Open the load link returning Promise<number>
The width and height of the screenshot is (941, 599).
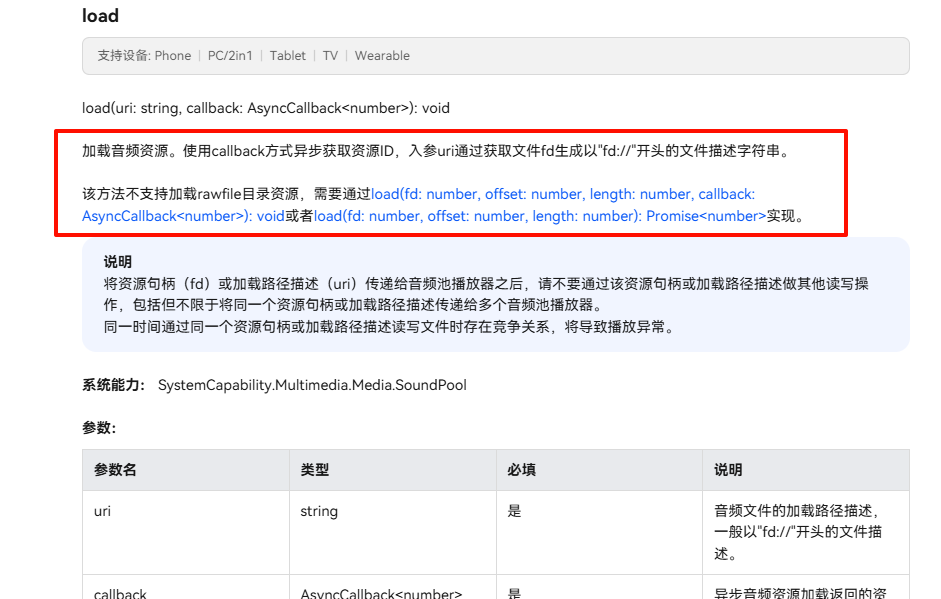[539, 215]
